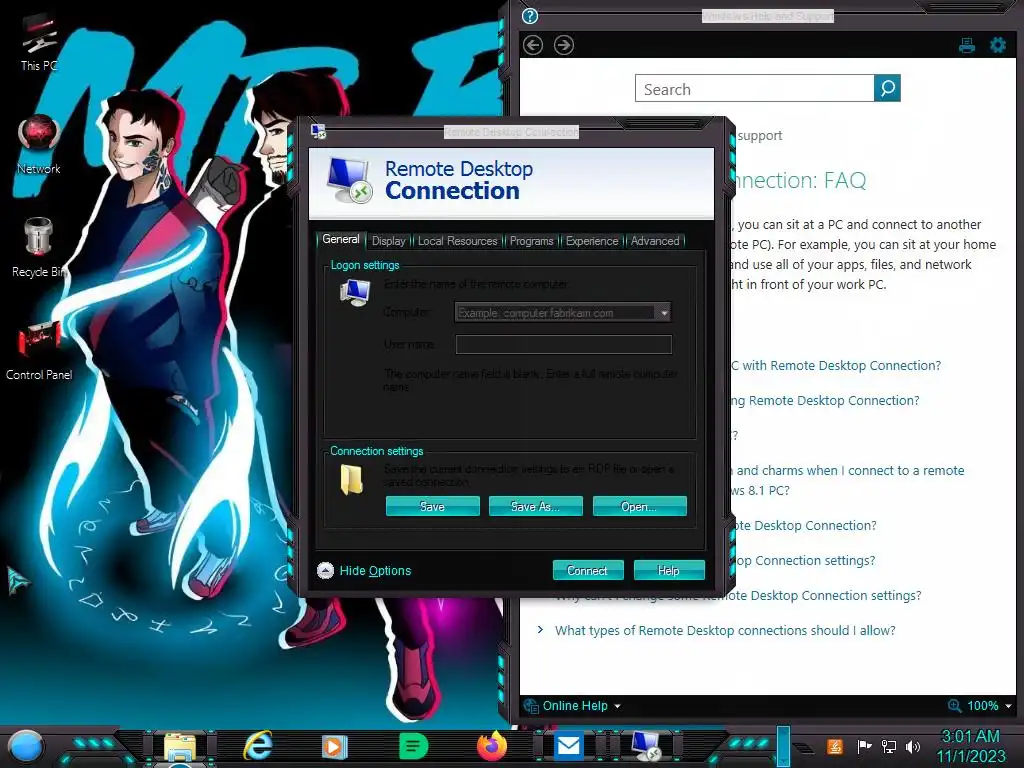The image size is (1024, 768).
Task: Open This PC desktop icon
Action: 39,42
